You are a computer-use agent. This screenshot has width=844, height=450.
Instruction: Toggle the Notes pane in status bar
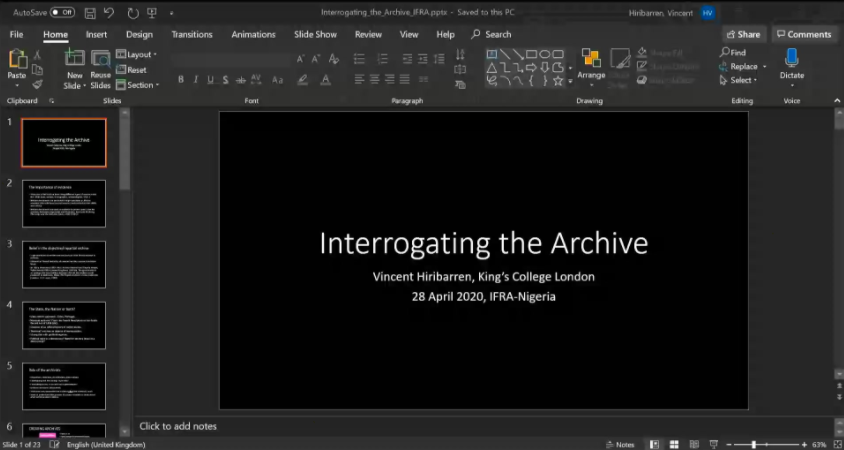pos(621,445)
